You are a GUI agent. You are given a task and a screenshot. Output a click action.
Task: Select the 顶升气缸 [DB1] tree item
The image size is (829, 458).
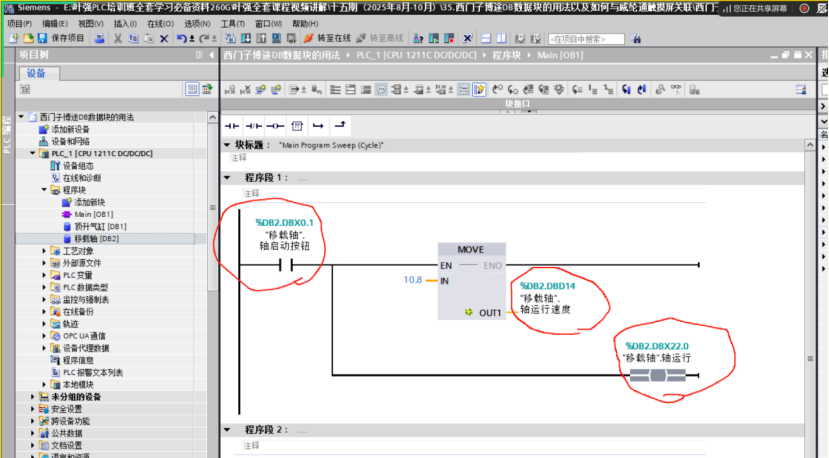pyautogui.click(x=100, y=226)
